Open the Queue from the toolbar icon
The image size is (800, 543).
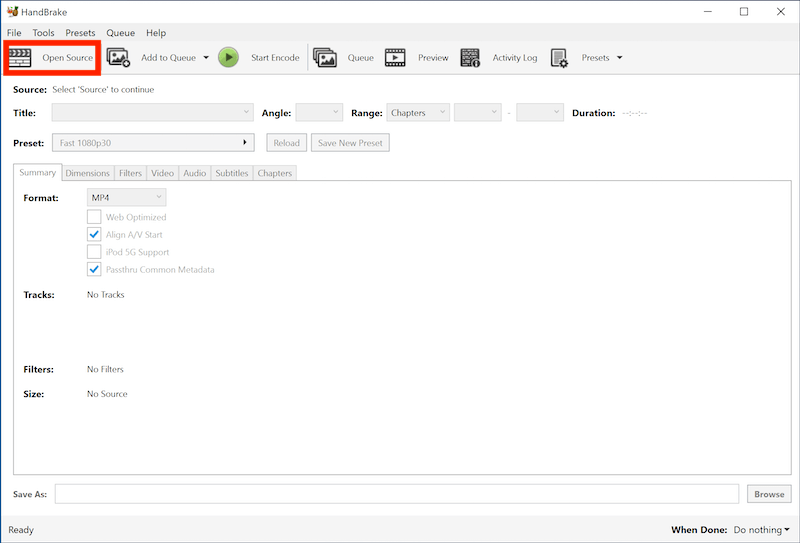pyautogui.click(x=325, y=58)
